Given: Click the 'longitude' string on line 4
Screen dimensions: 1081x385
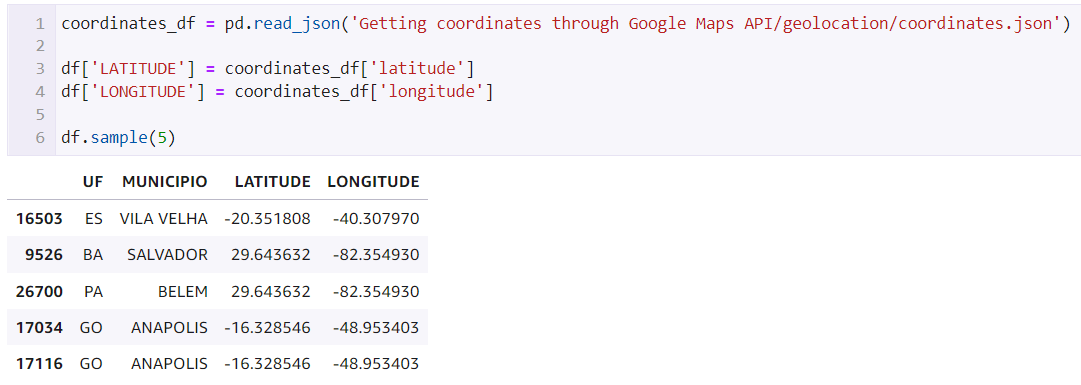Looking at the screenshot, I should 432,92.
